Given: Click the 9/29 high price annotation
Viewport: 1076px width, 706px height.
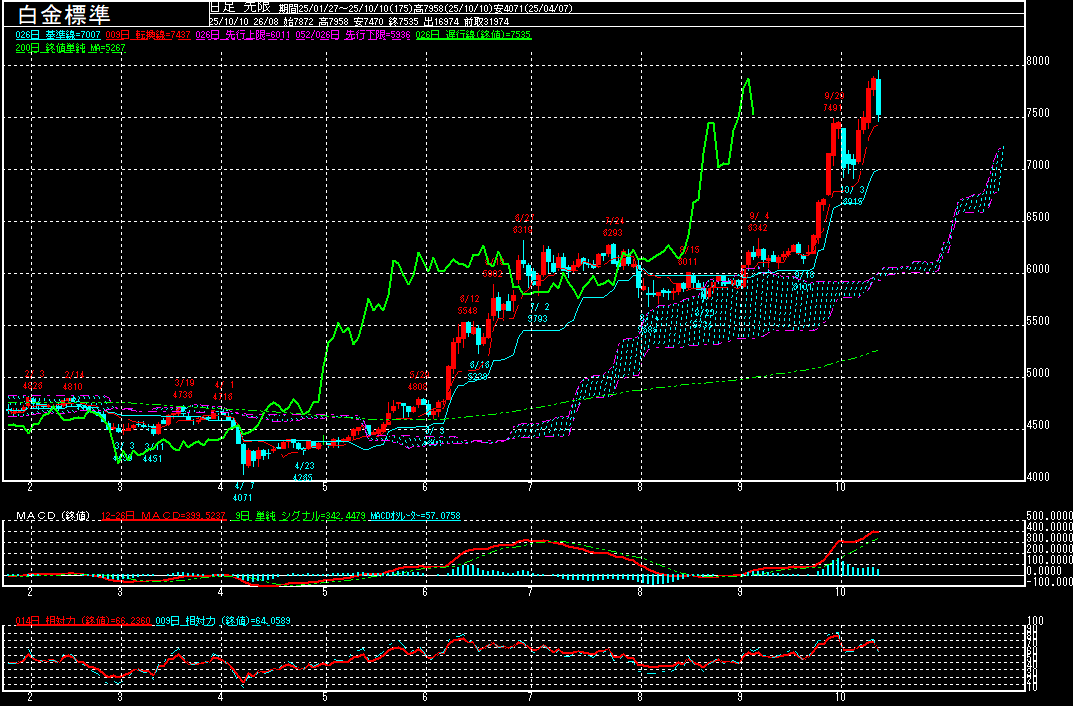Looking at the screenshot, I should point(834,101).
